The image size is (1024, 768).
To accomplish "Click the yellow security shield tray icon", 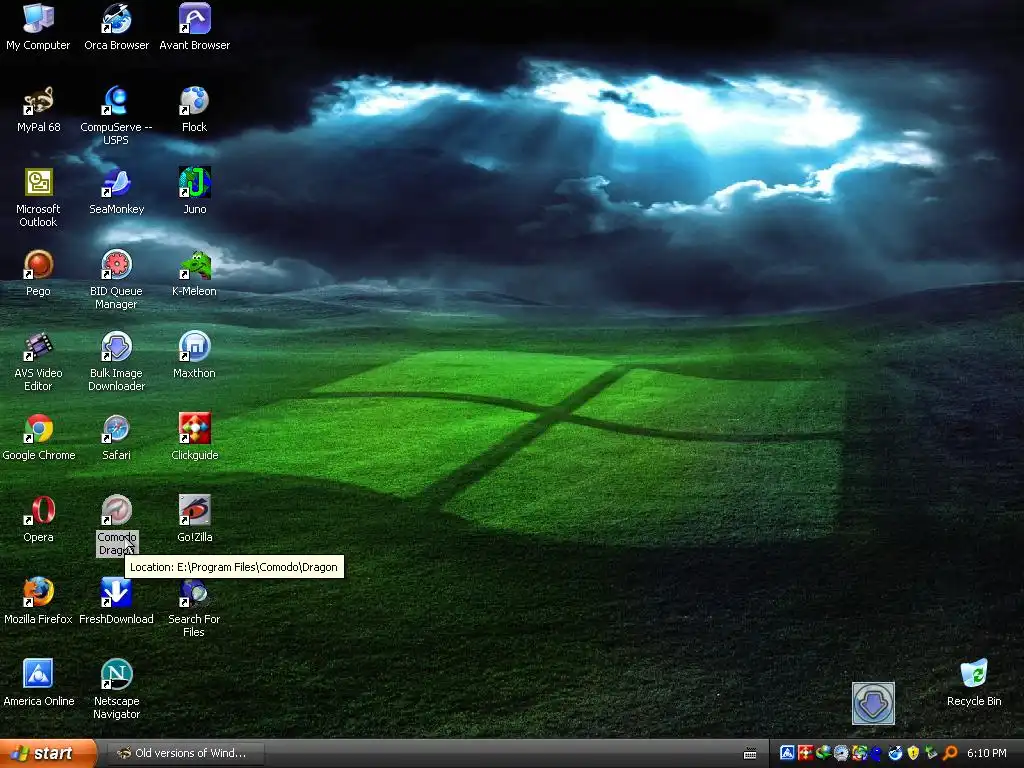I will [913, 753].
